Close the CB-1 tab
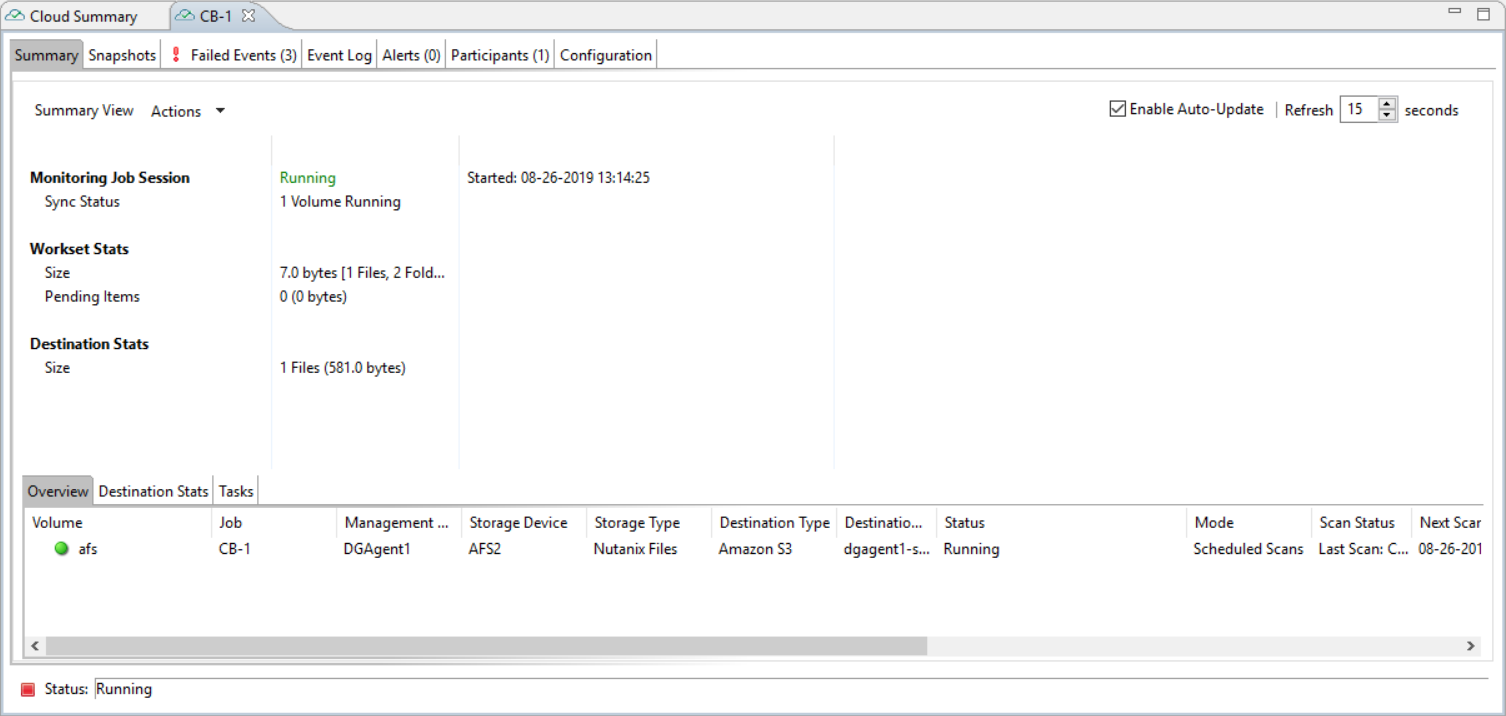This screenshot has width=1506, height=716. (249, 16)
